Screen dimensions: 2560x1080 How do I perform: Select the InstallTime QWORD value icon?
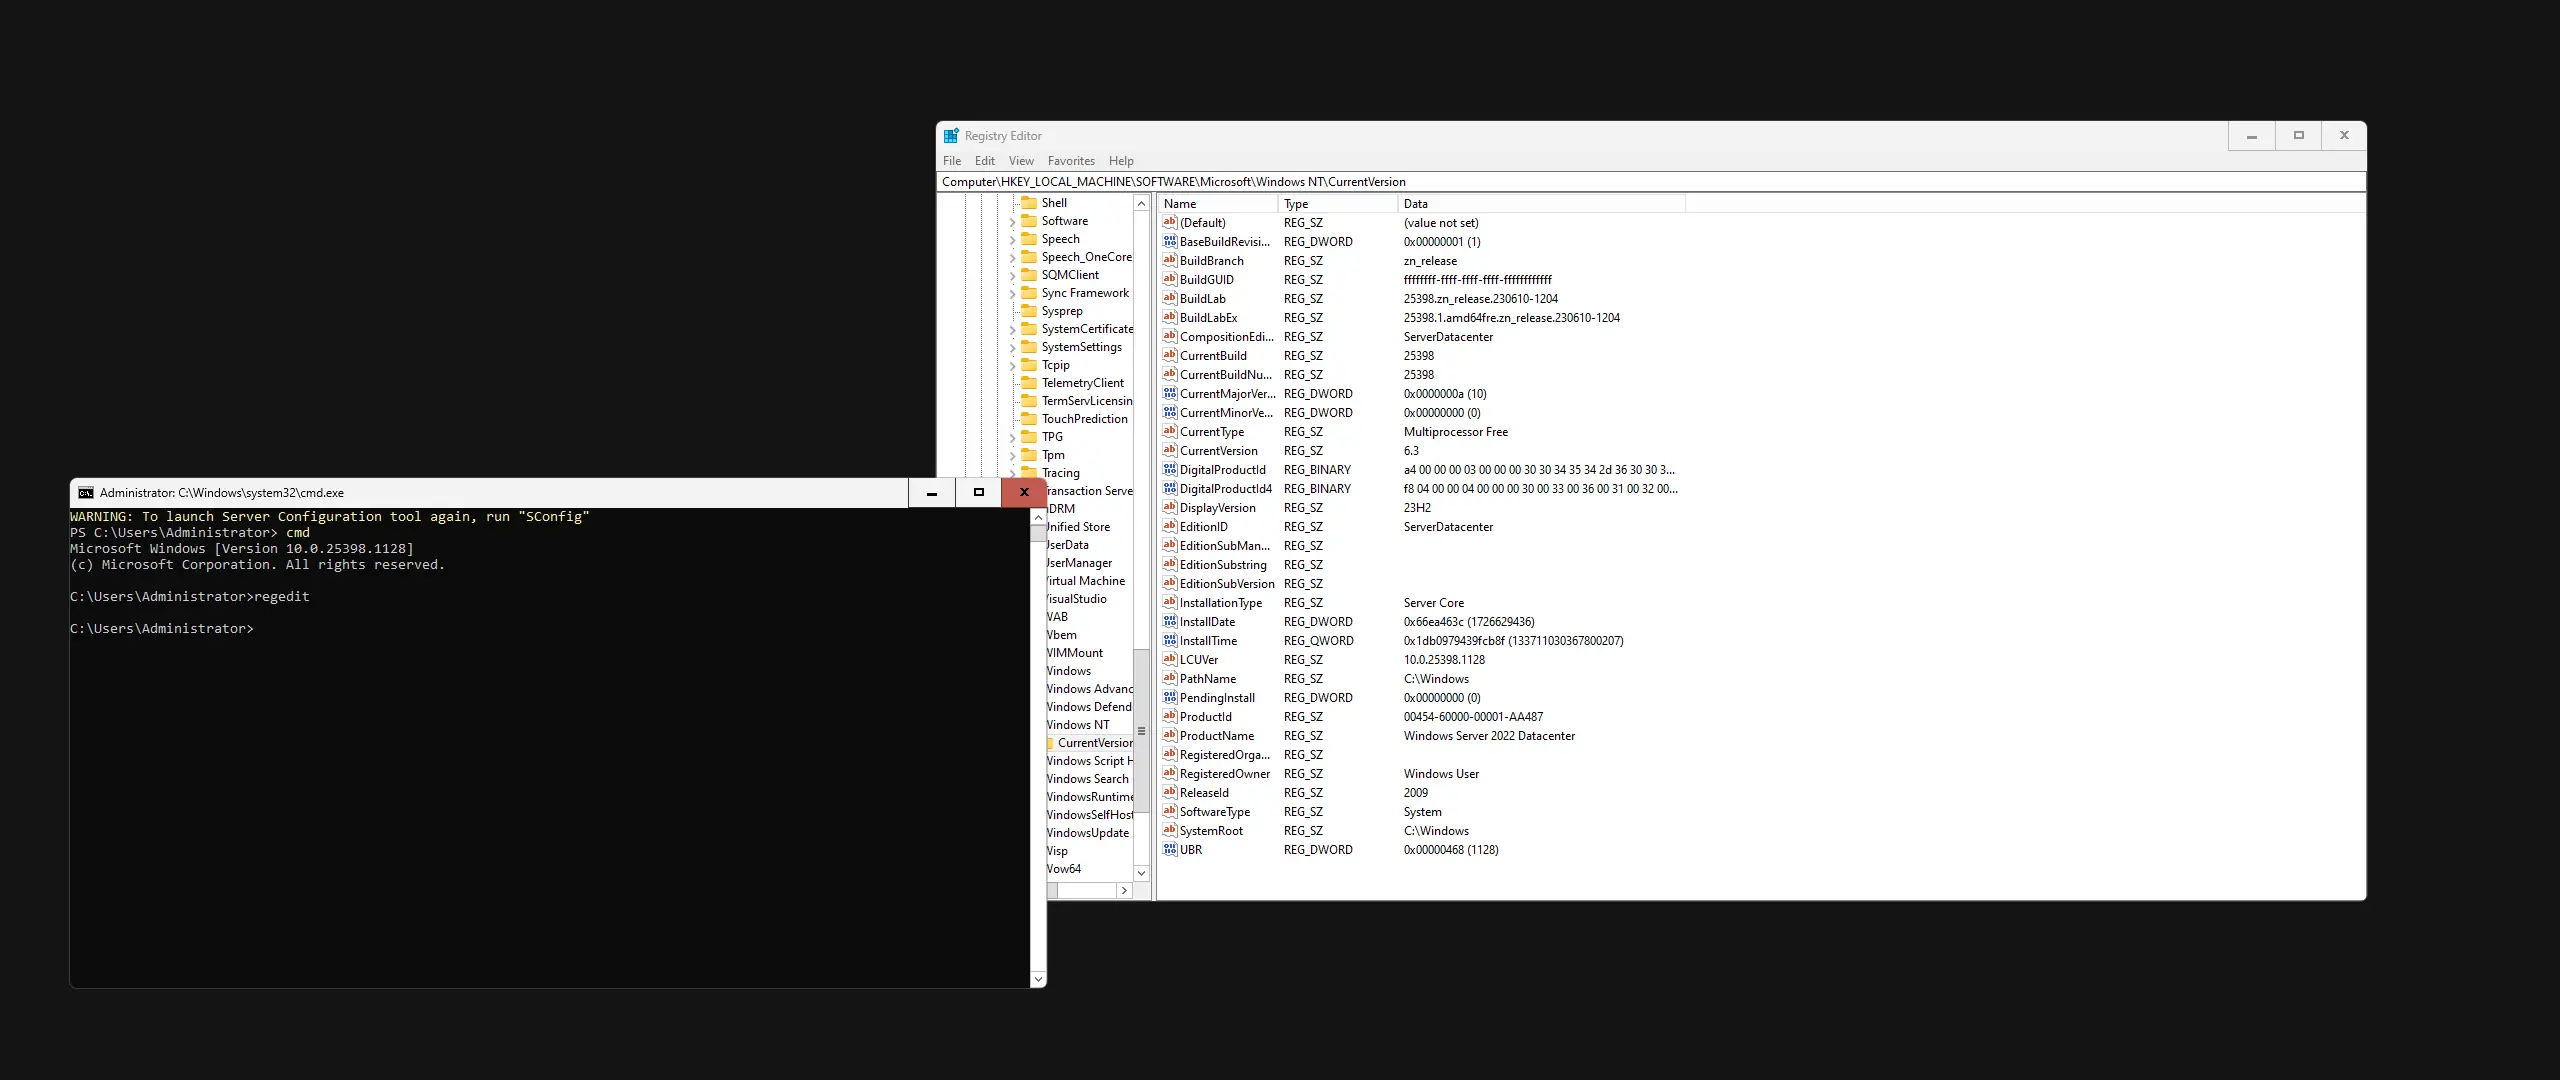pyautogui.click(x=1169, y=641)
